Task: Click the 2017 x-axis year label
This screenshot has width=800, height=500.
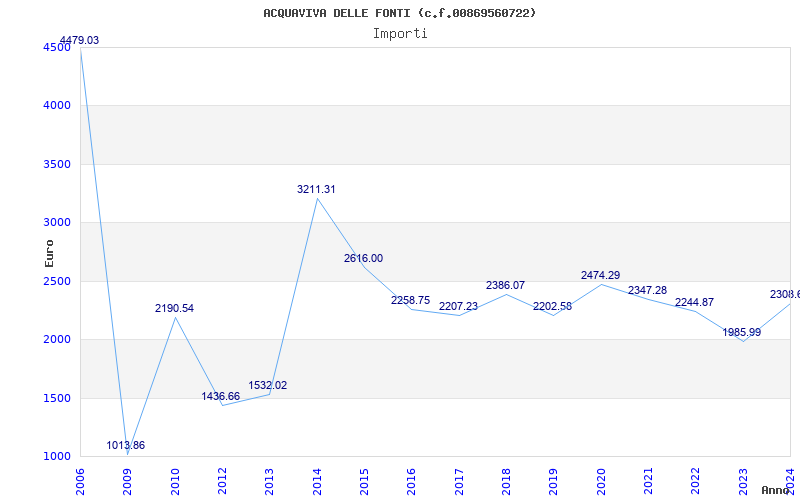Action: click(459, 482)
